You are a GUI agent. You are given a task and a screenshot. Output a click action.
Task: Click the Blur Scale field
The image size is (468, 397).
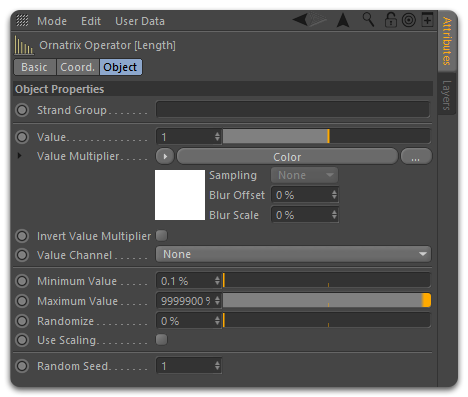[x=305, y=215]
